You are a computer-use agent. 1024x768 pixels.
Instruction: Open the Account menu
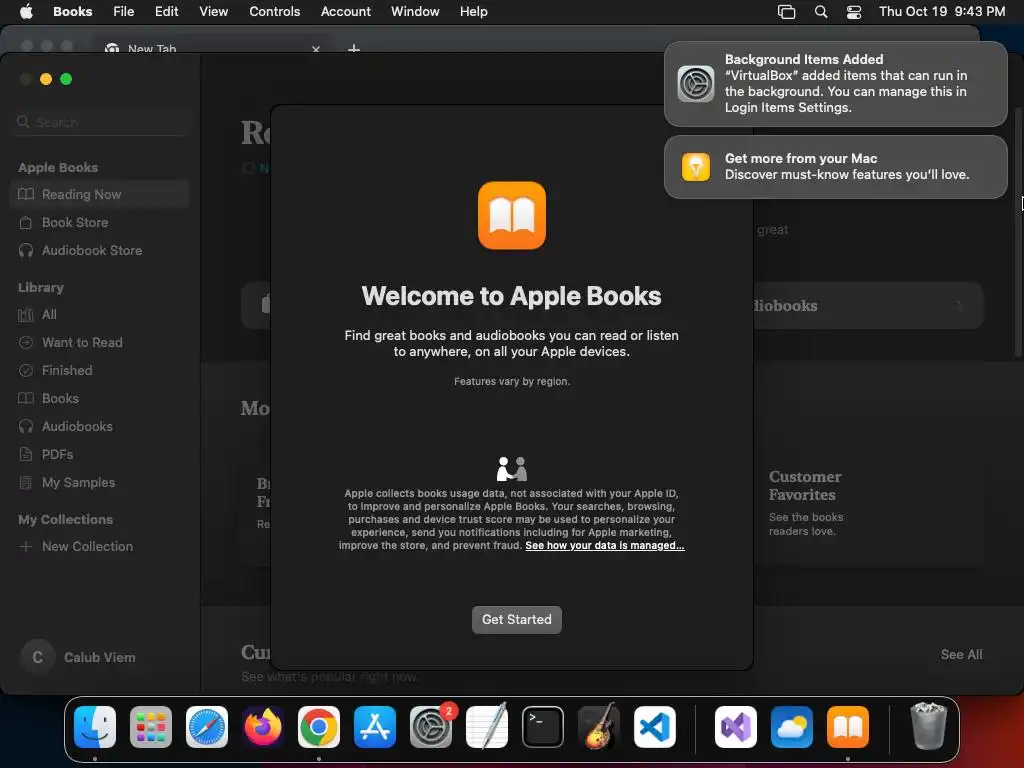(x=345, y=12)
